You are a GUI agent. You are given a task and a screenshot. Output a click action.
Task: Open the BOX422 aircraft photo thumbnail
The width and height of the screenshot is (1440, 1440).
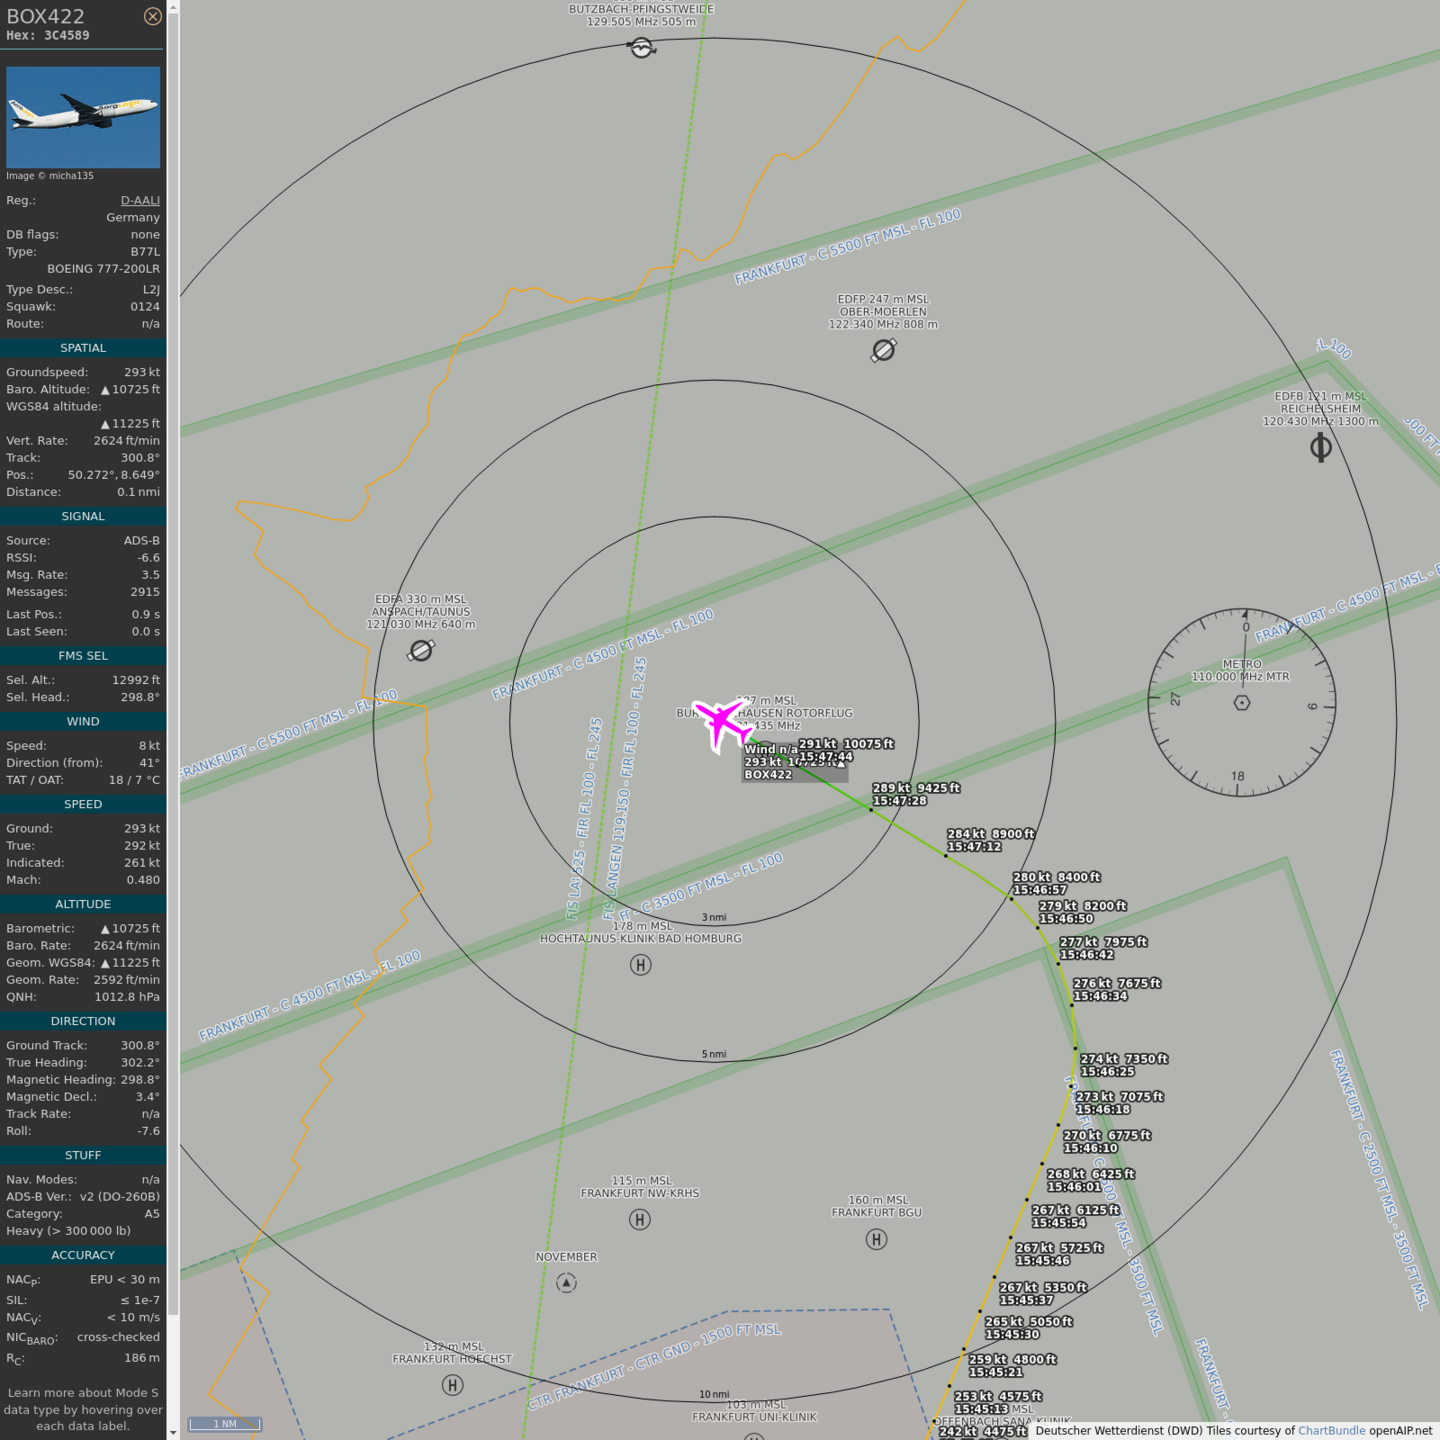click(x=83, y=117)
